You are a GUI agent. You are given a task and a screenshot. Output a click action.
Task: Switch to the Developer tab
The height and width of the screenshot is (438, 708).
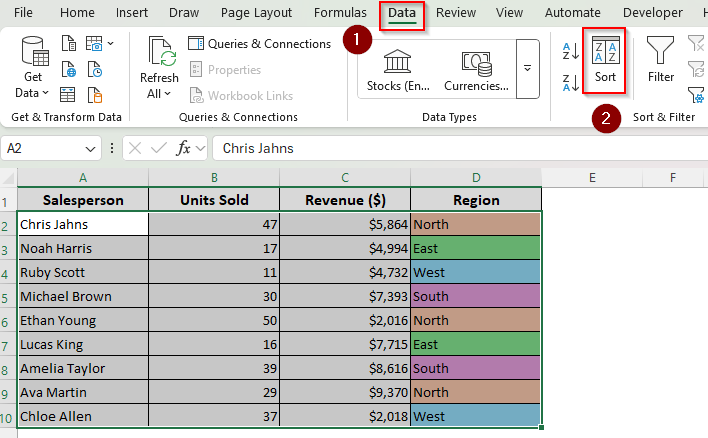[652, 13]
